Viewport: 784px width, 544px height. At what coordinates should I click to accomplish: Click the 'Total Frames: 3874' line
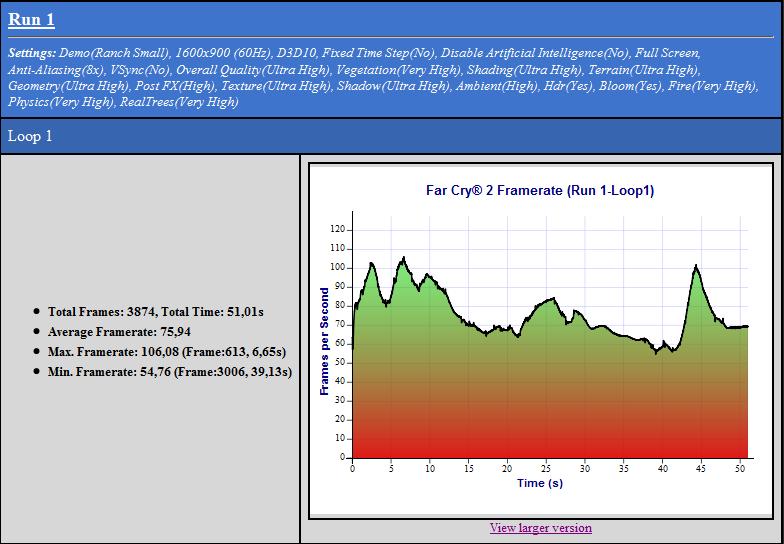pyautogui.click(x=156, y=312)
